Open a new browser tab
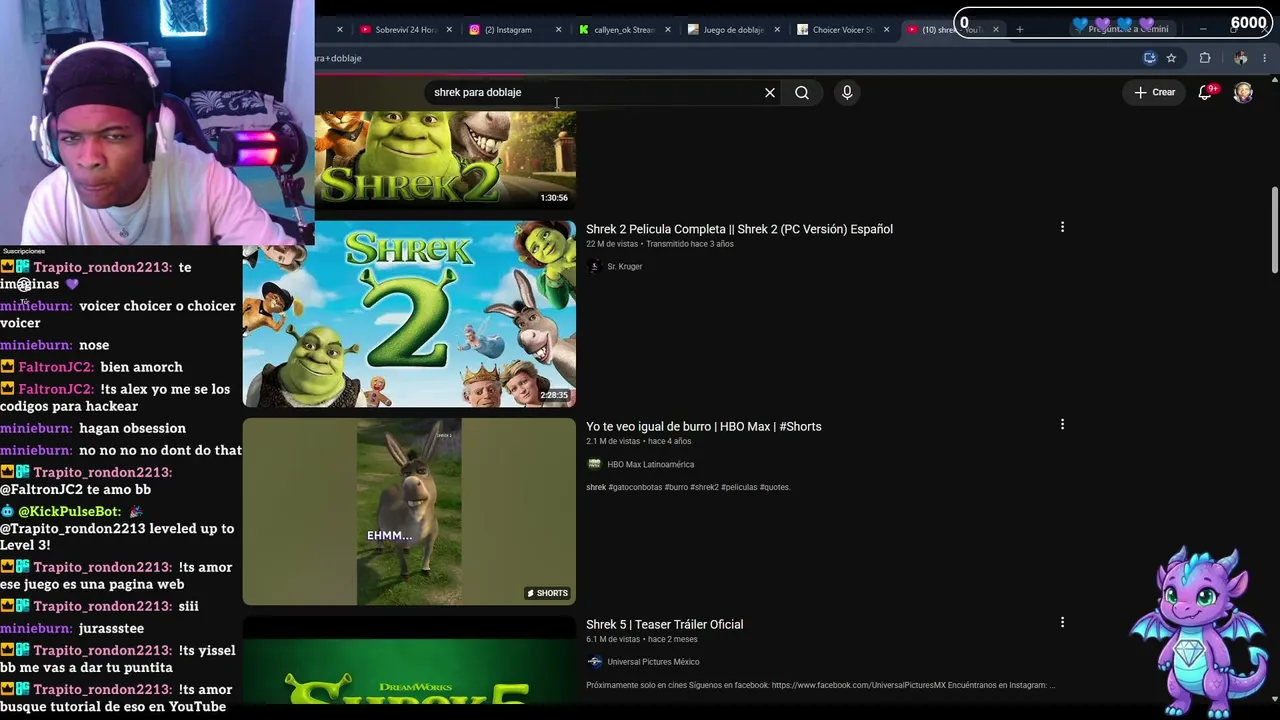Screen dimensions: 1280x720 pos(1019,29)
